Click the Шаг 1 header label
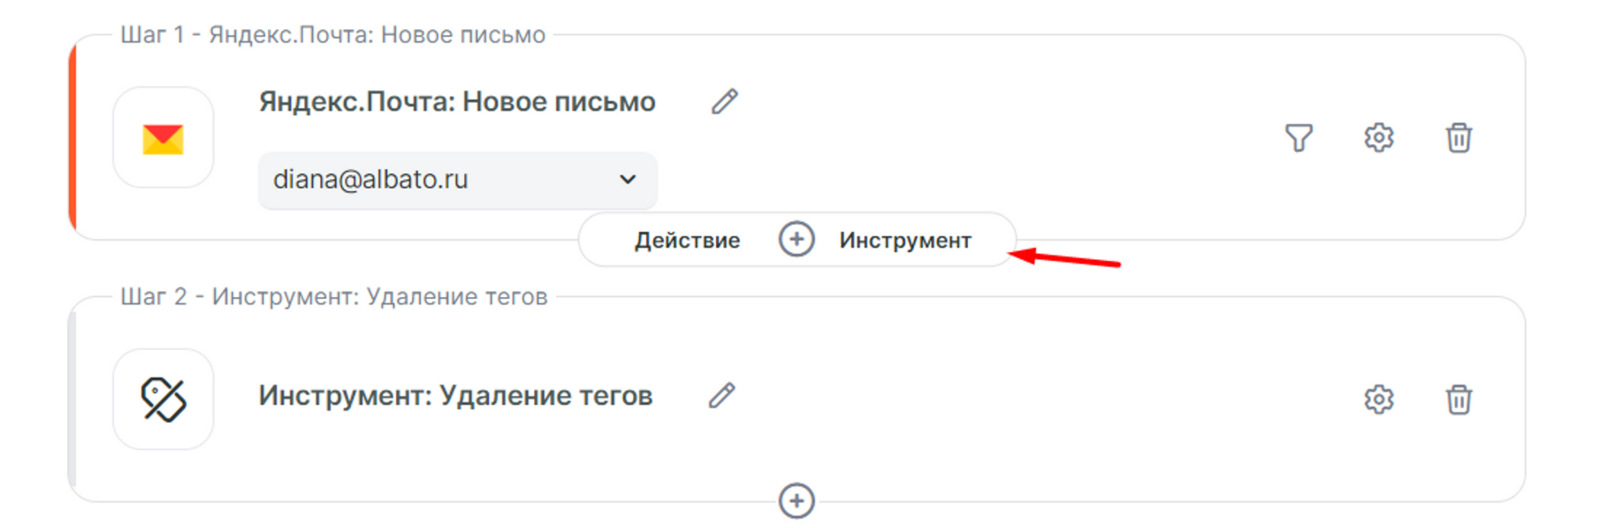 coord(333,35)
